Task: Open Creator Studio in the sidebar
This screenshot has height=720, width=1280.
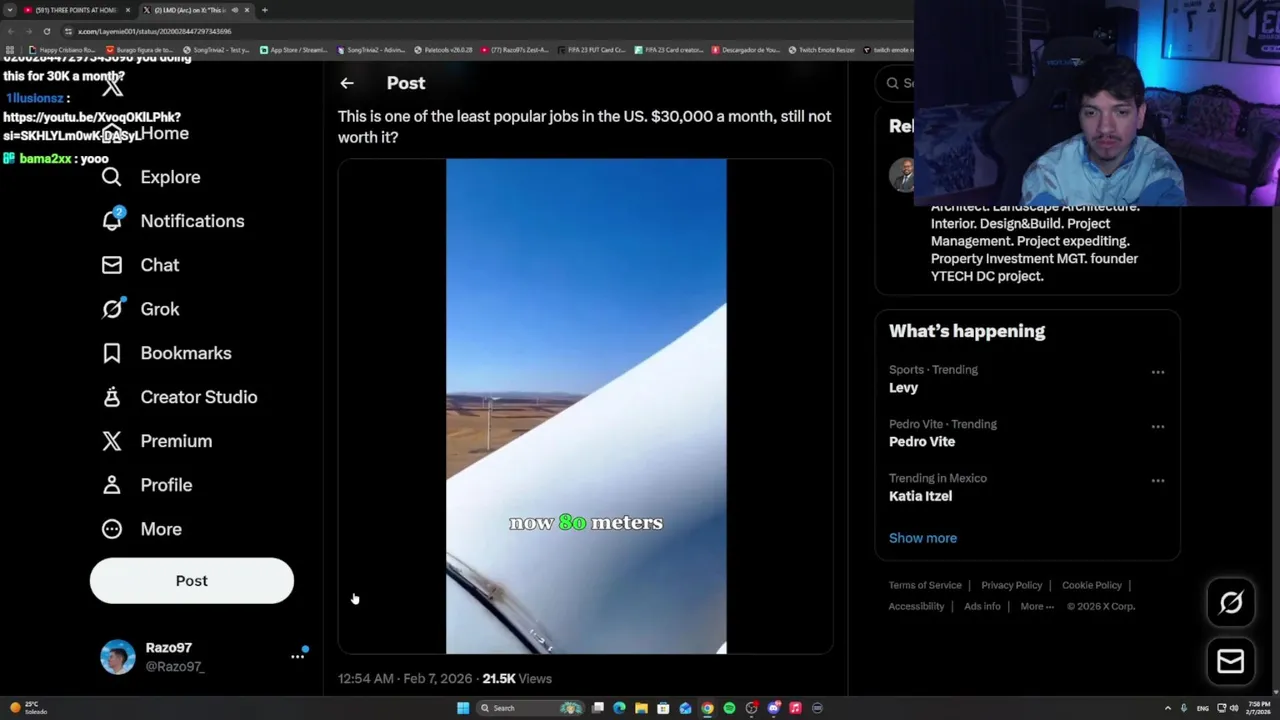Action: (x=179, y=397)
